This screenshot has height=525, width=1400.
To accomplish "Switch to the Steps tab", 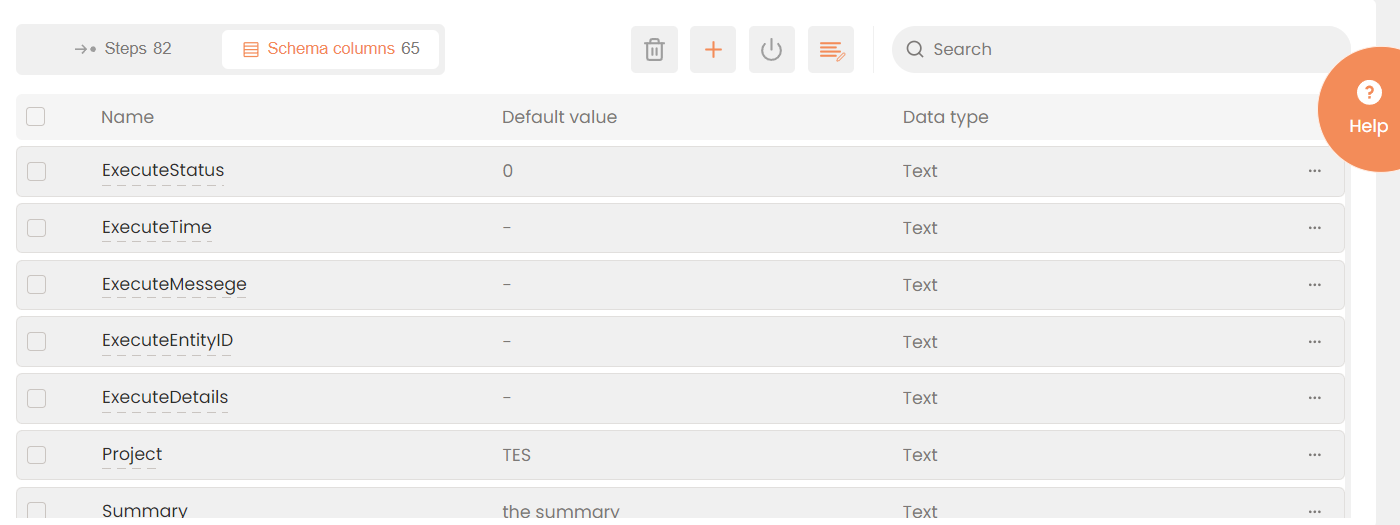I will (x=123, y=49).
